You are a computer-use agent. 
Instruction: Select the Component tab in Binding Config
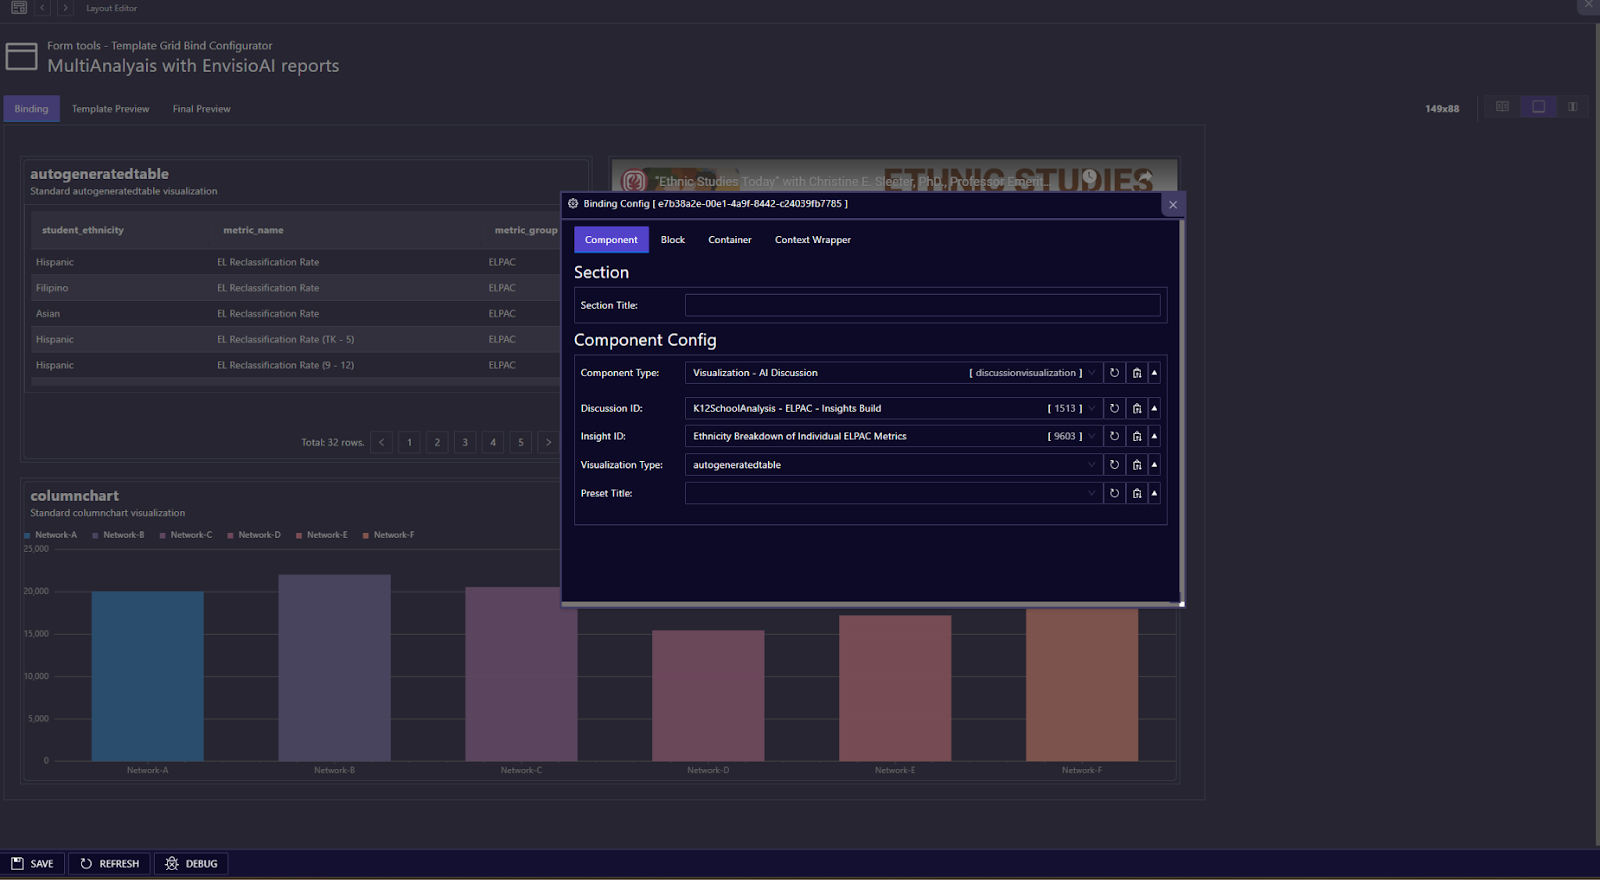(611, 240)
